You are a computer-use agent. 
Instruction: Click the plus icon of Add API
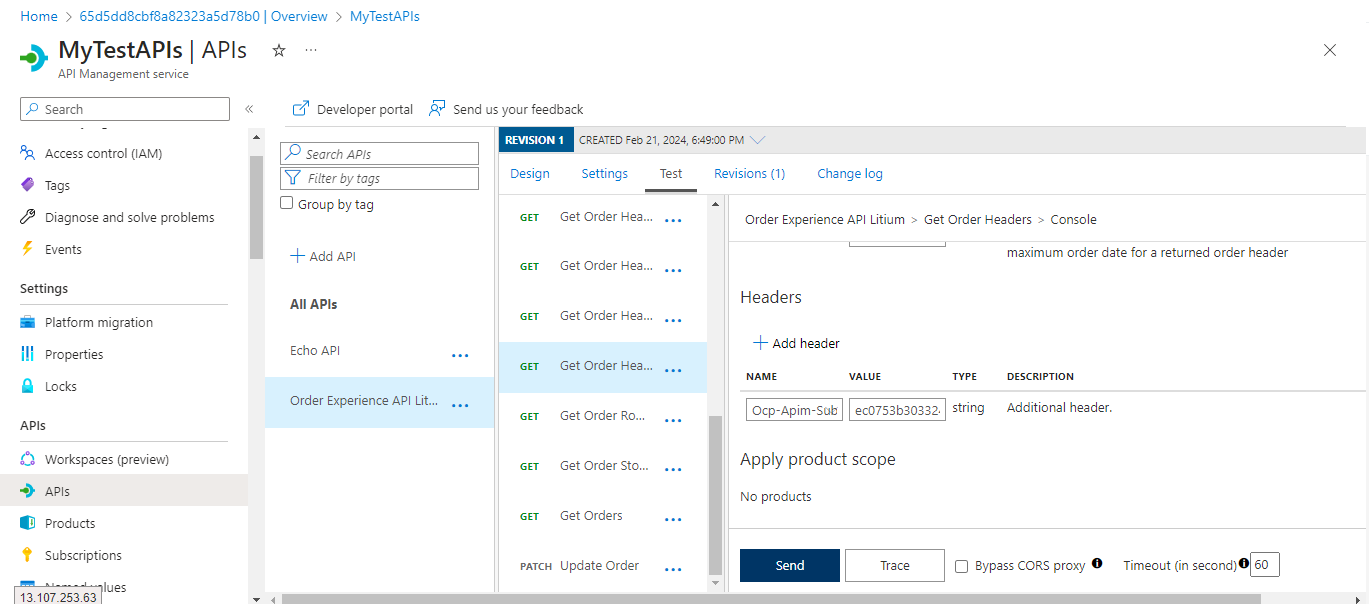click(297, 256)
